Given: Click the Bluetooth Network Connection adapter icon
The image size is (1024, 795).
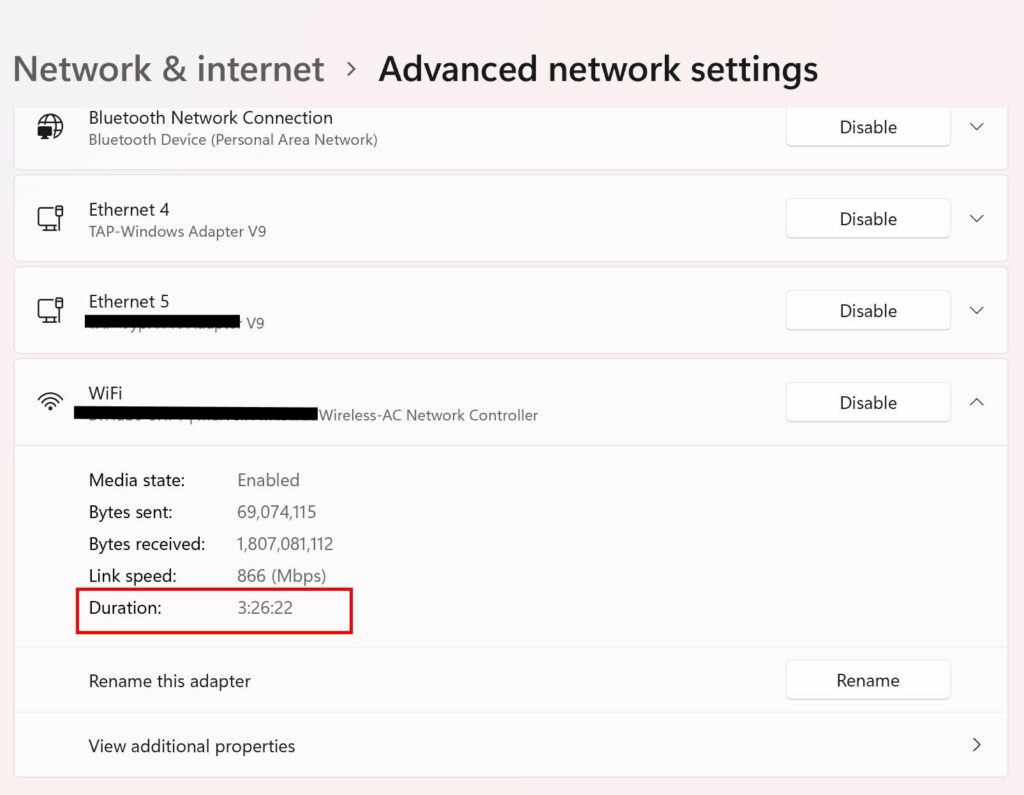Looking at the screenshot, I should (x=48, y=127).
